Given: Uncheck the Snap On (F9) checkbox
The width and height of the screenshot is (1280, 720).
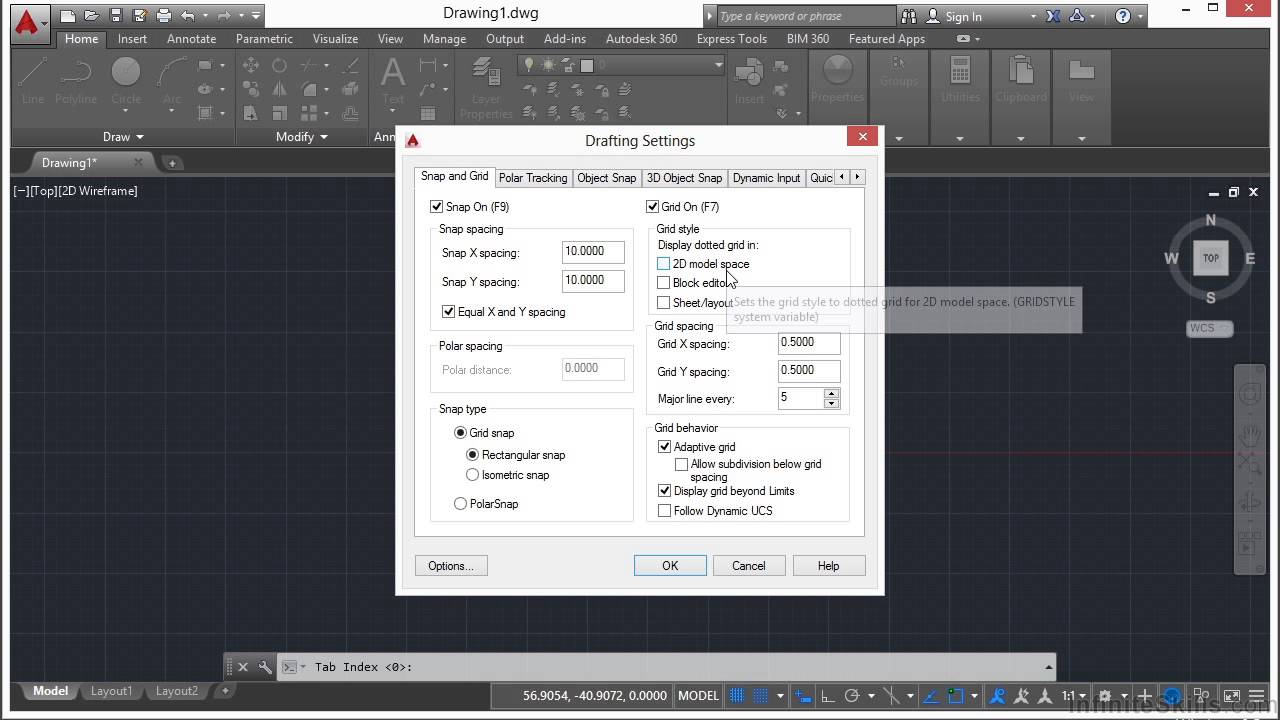Looking at the screenshot, I should coord(436,207).
